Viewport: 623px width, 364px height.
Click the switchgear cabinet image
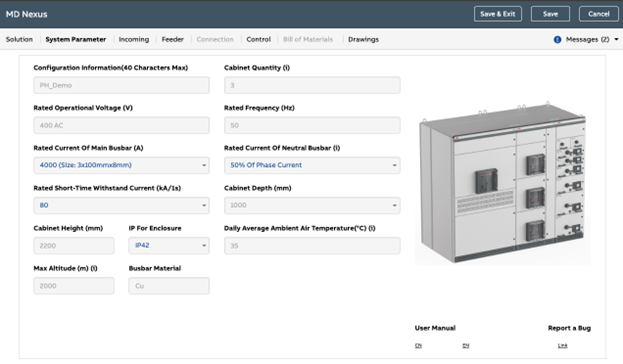(503, 183)
